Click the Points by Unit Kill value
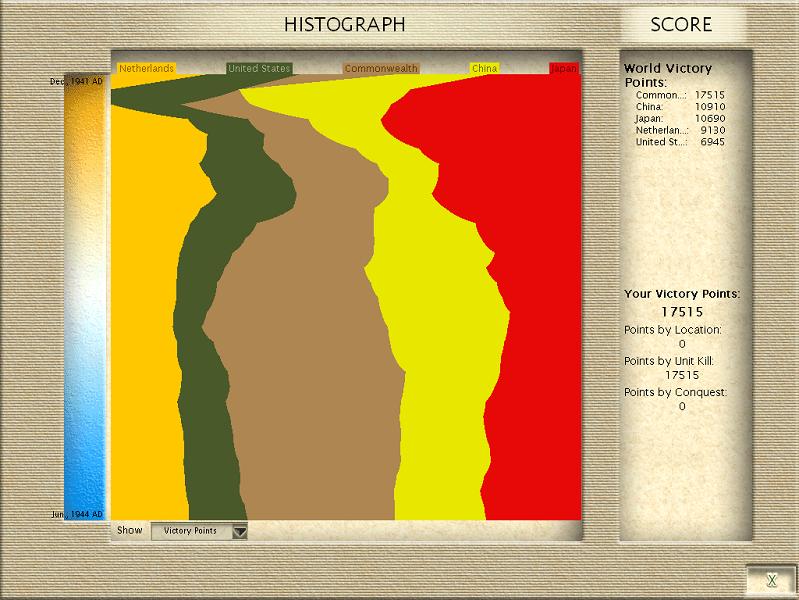Viewport: 799px width, 600px height. pos(681,375)
